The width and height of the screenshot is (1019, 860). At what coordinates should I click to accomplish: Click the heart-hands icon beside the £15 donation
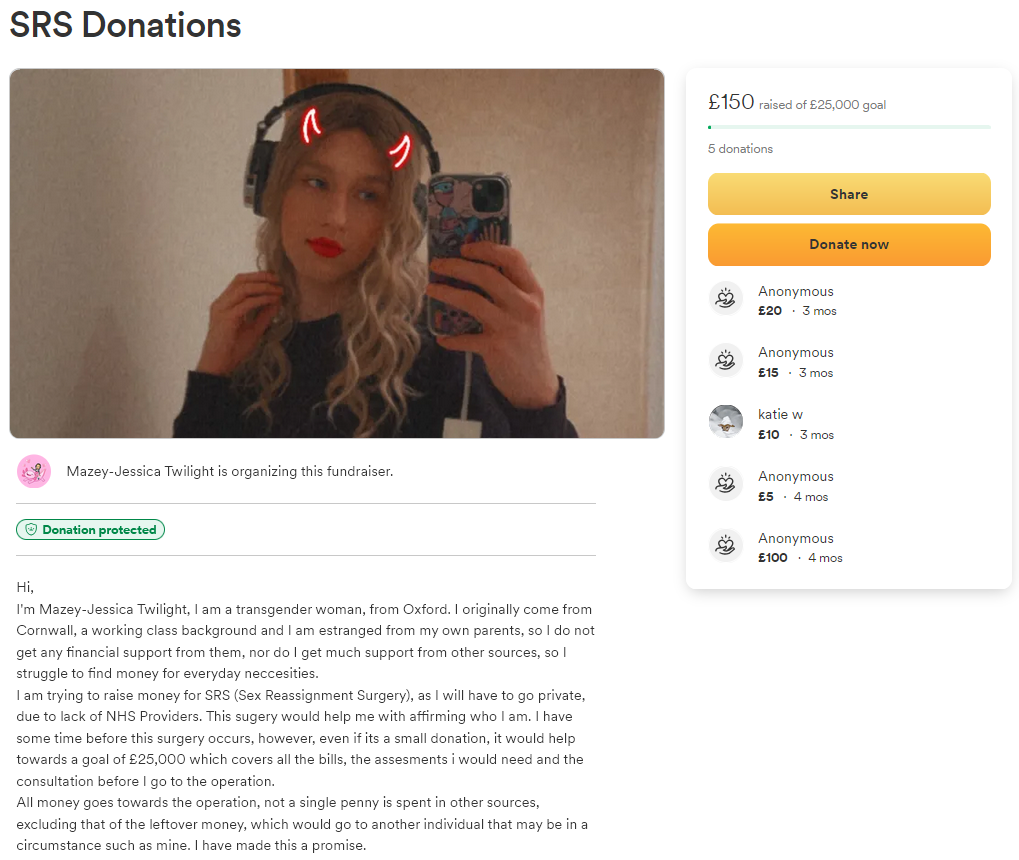click(x=725, y=360)
